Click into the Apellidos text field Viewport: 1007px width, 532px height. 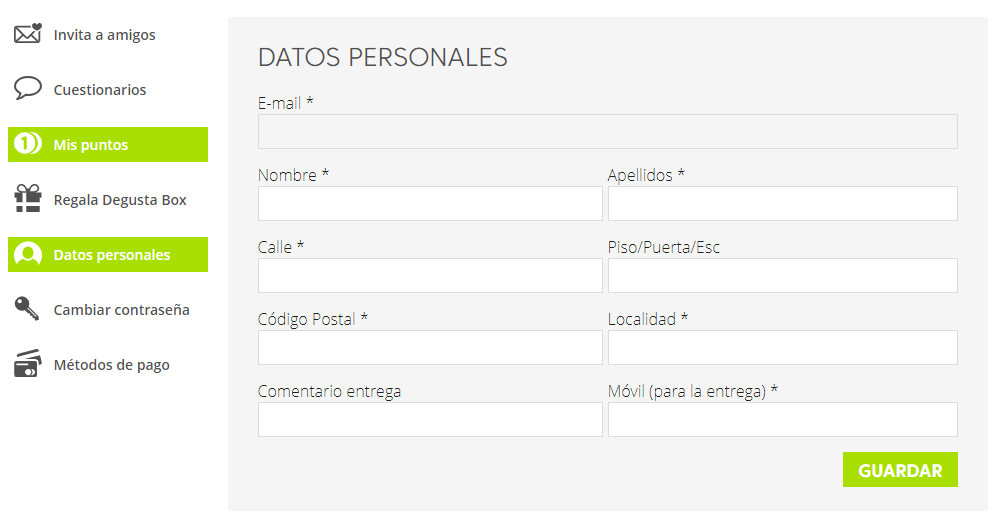[x=782, y=203]
